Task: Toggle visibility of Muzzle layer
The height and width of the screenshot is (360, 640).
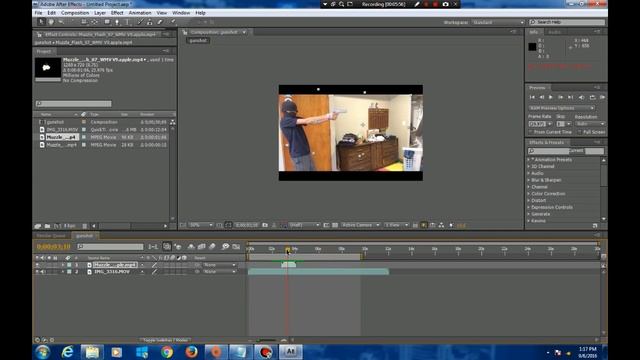Action: coord(37,265)
